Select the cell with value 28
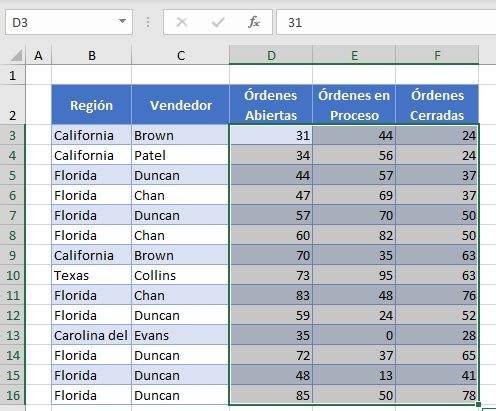The height and width of the screenshot is (411, 496). [x=437, y=335]
